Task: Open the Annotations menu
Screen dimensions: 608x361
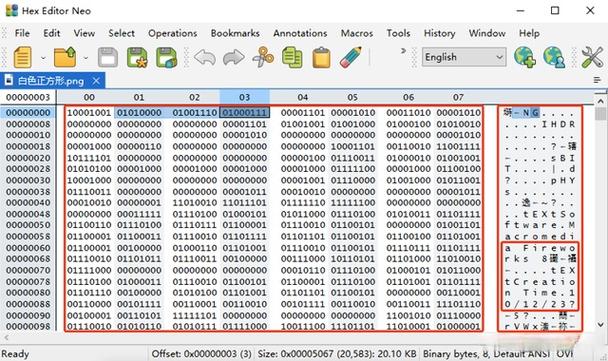Action: point(300,33)
